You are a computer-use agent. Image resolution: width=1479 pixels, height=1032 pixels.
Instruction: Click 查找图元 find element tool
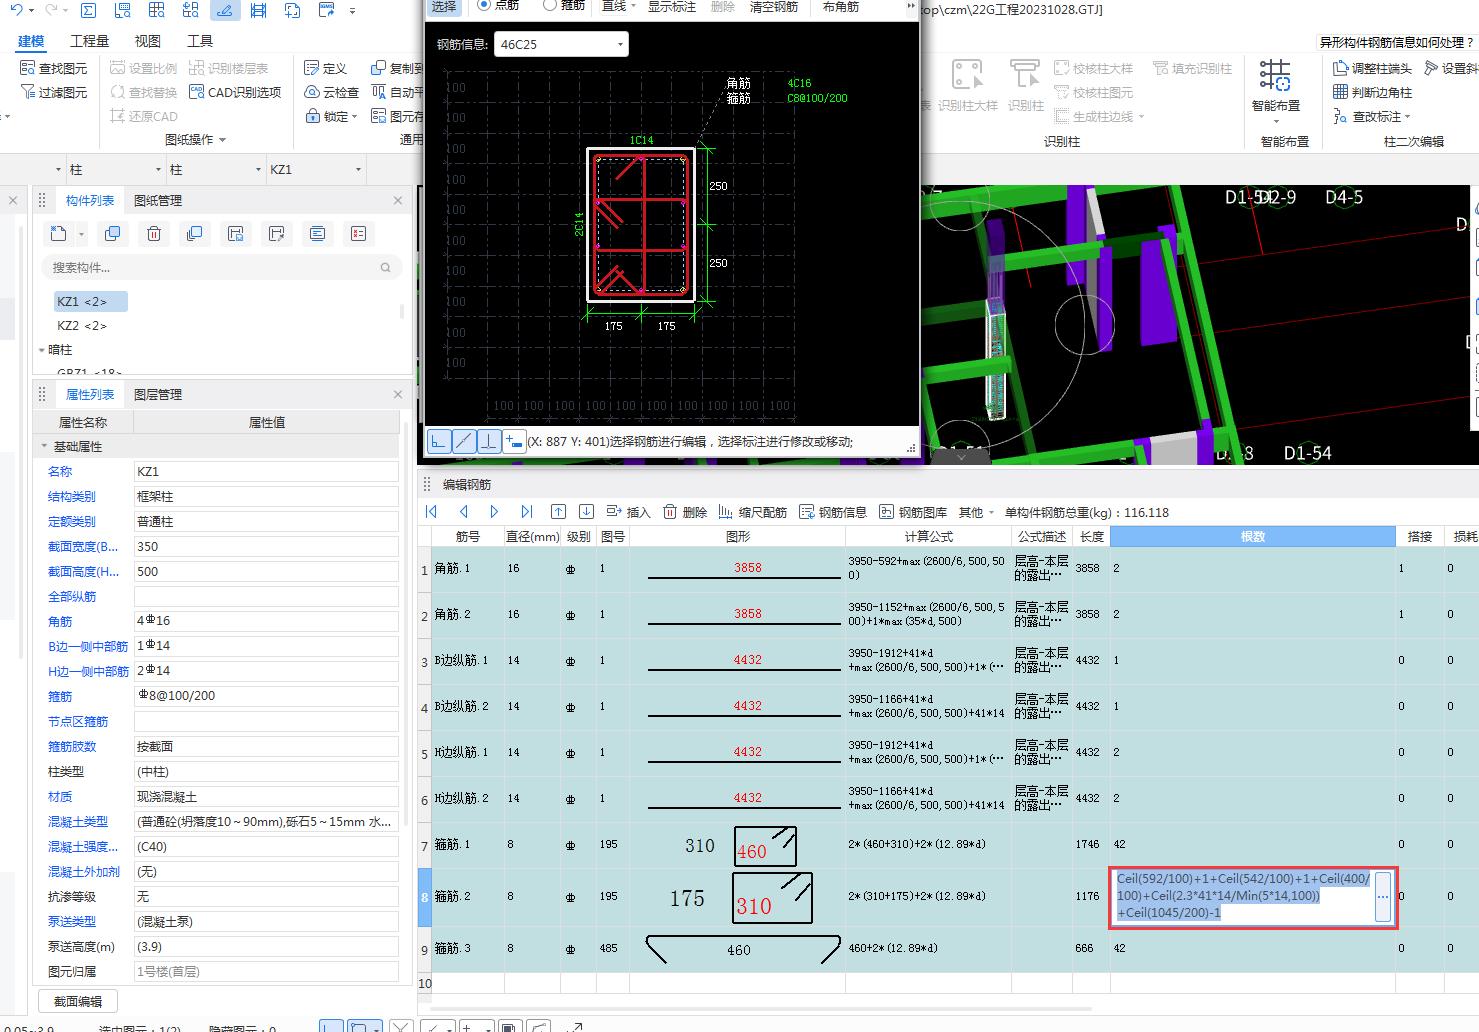[54, 68]
